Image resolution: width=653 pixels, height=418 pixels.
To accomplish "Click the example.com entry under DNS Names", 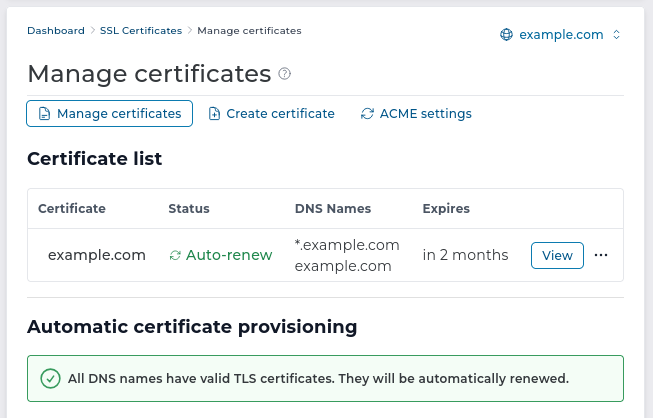I will 343,266.
